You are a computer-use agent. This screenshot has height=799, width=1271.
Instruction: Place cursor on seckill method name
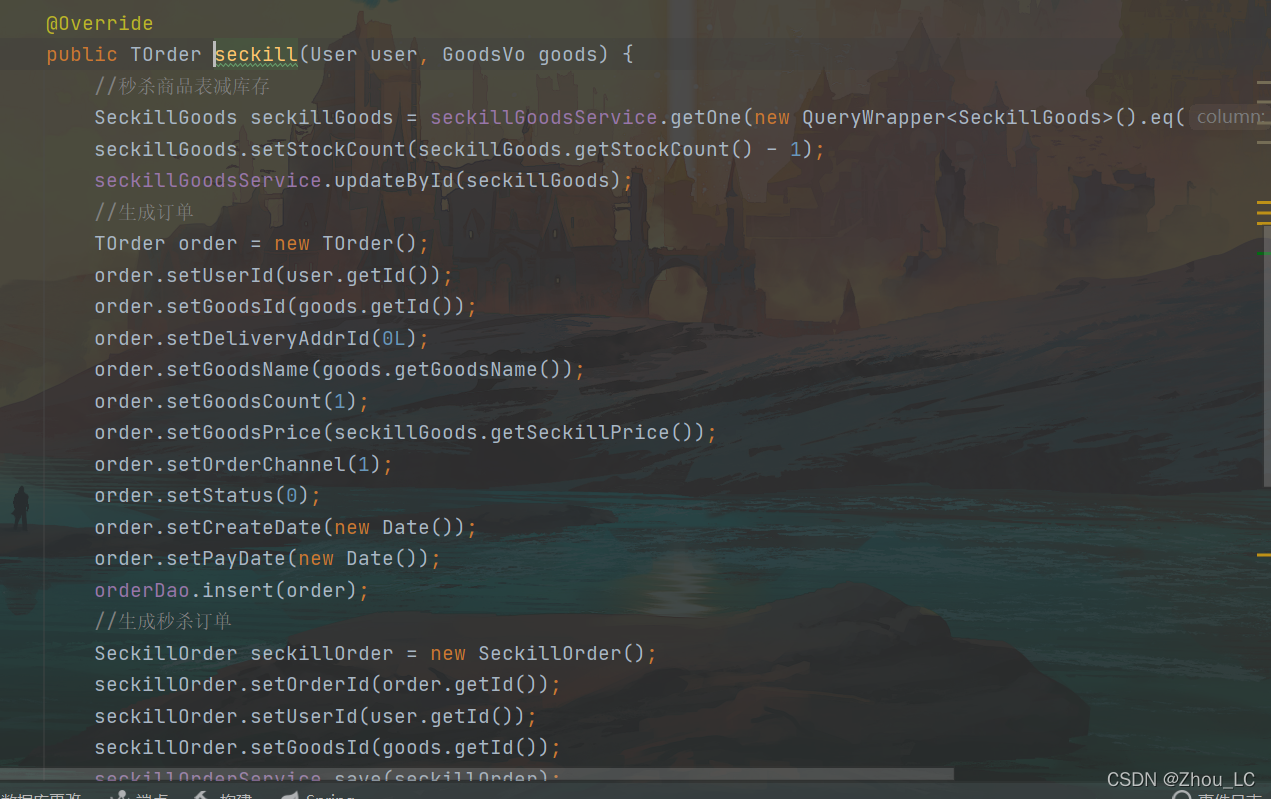[256, 54]
